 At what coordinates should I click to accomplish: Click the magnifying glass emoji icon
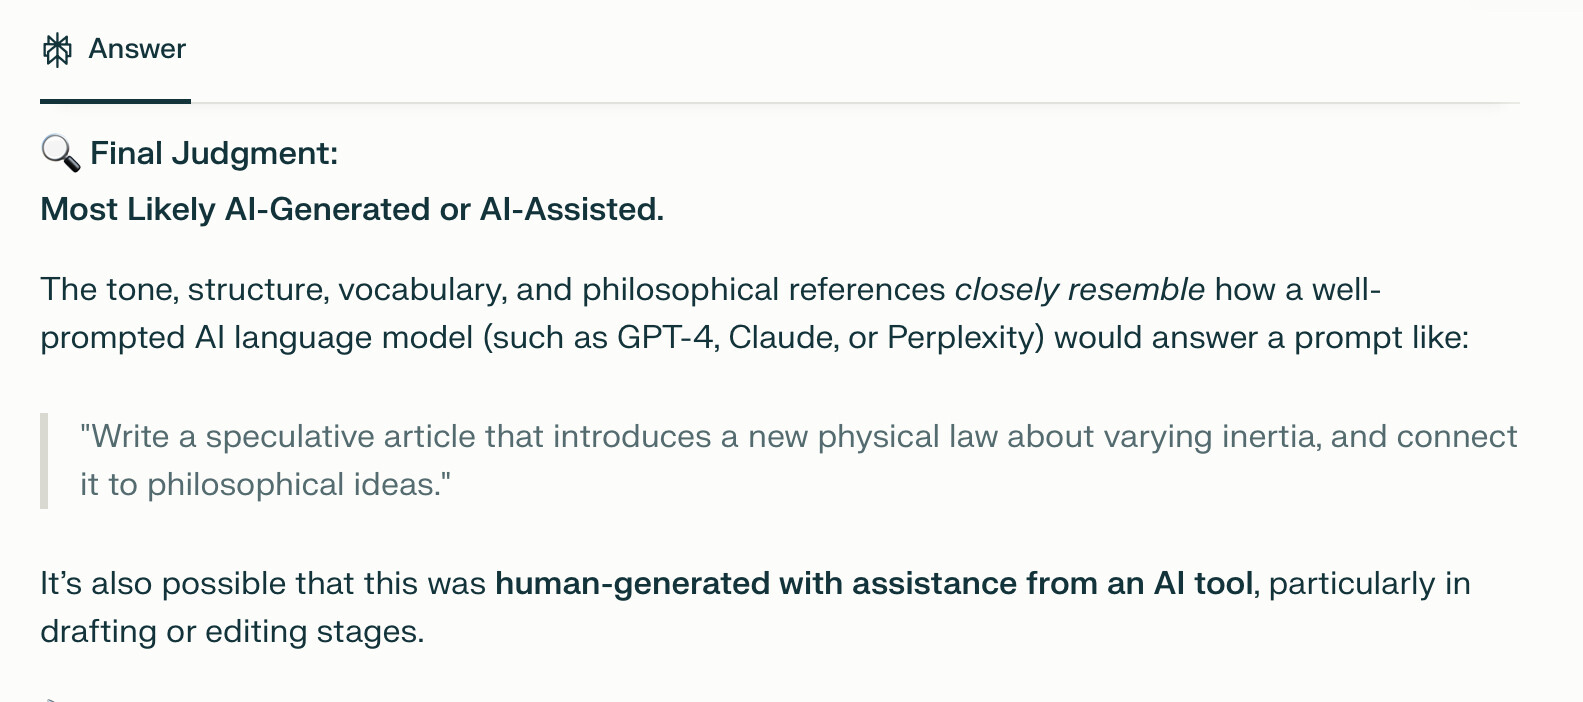point(60,153)
